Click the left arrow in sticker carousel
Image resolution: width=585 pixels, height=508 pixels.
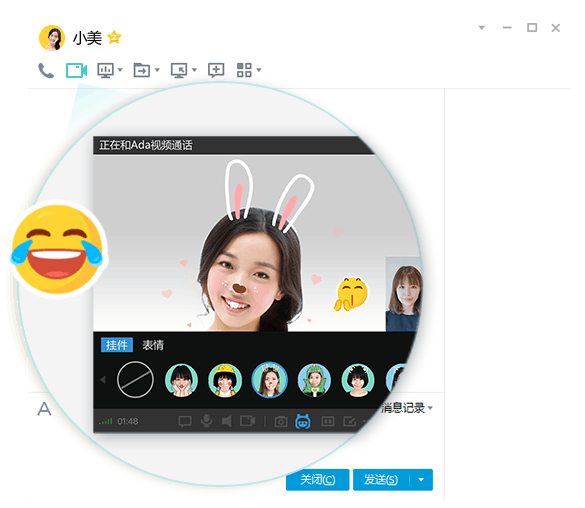(103, 380)
